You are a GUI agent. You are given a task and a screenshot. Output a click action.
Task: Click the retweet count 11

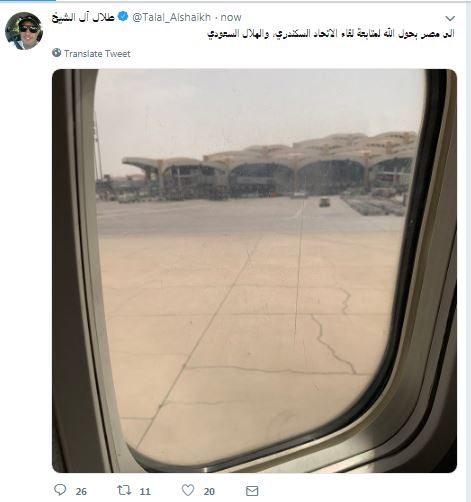coord(145,491)
